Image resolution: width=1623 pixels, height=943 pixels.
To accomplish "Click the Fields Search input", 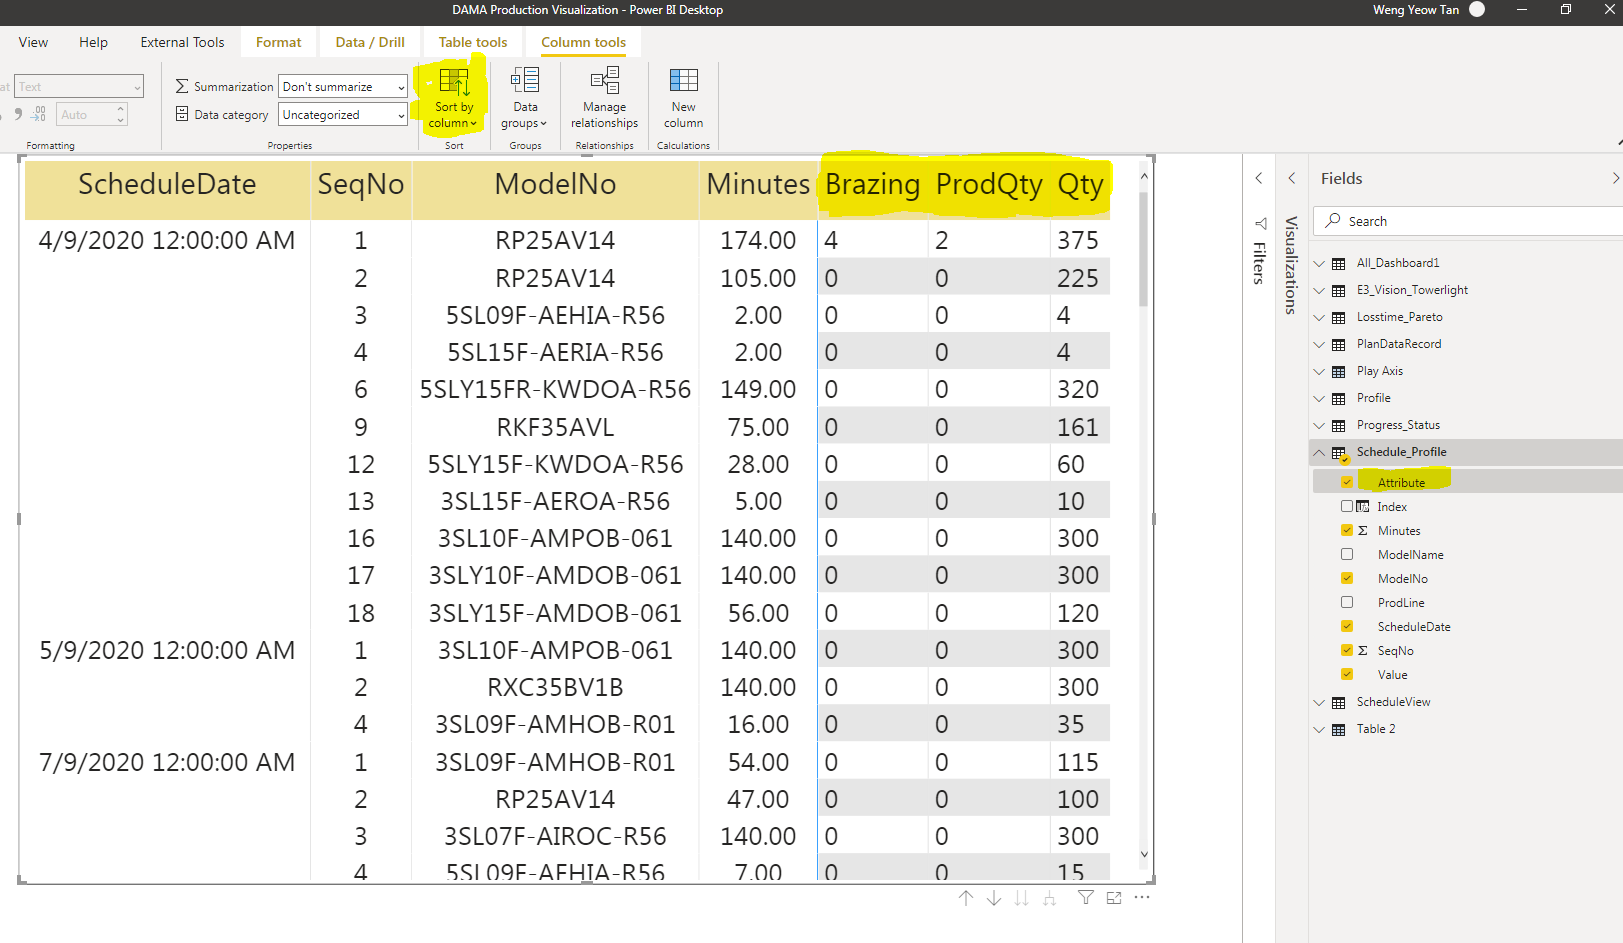I will click(x=1470, y=221).
